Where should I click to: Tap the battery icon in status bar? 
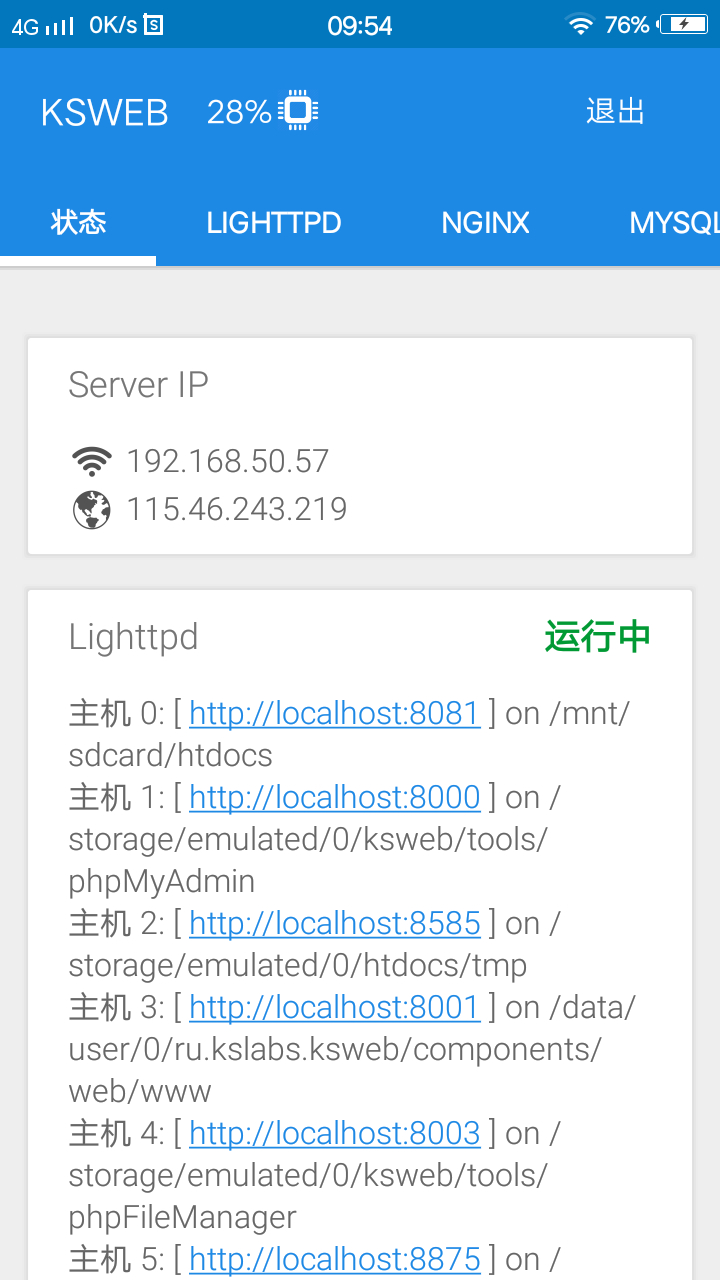[686, 25]
